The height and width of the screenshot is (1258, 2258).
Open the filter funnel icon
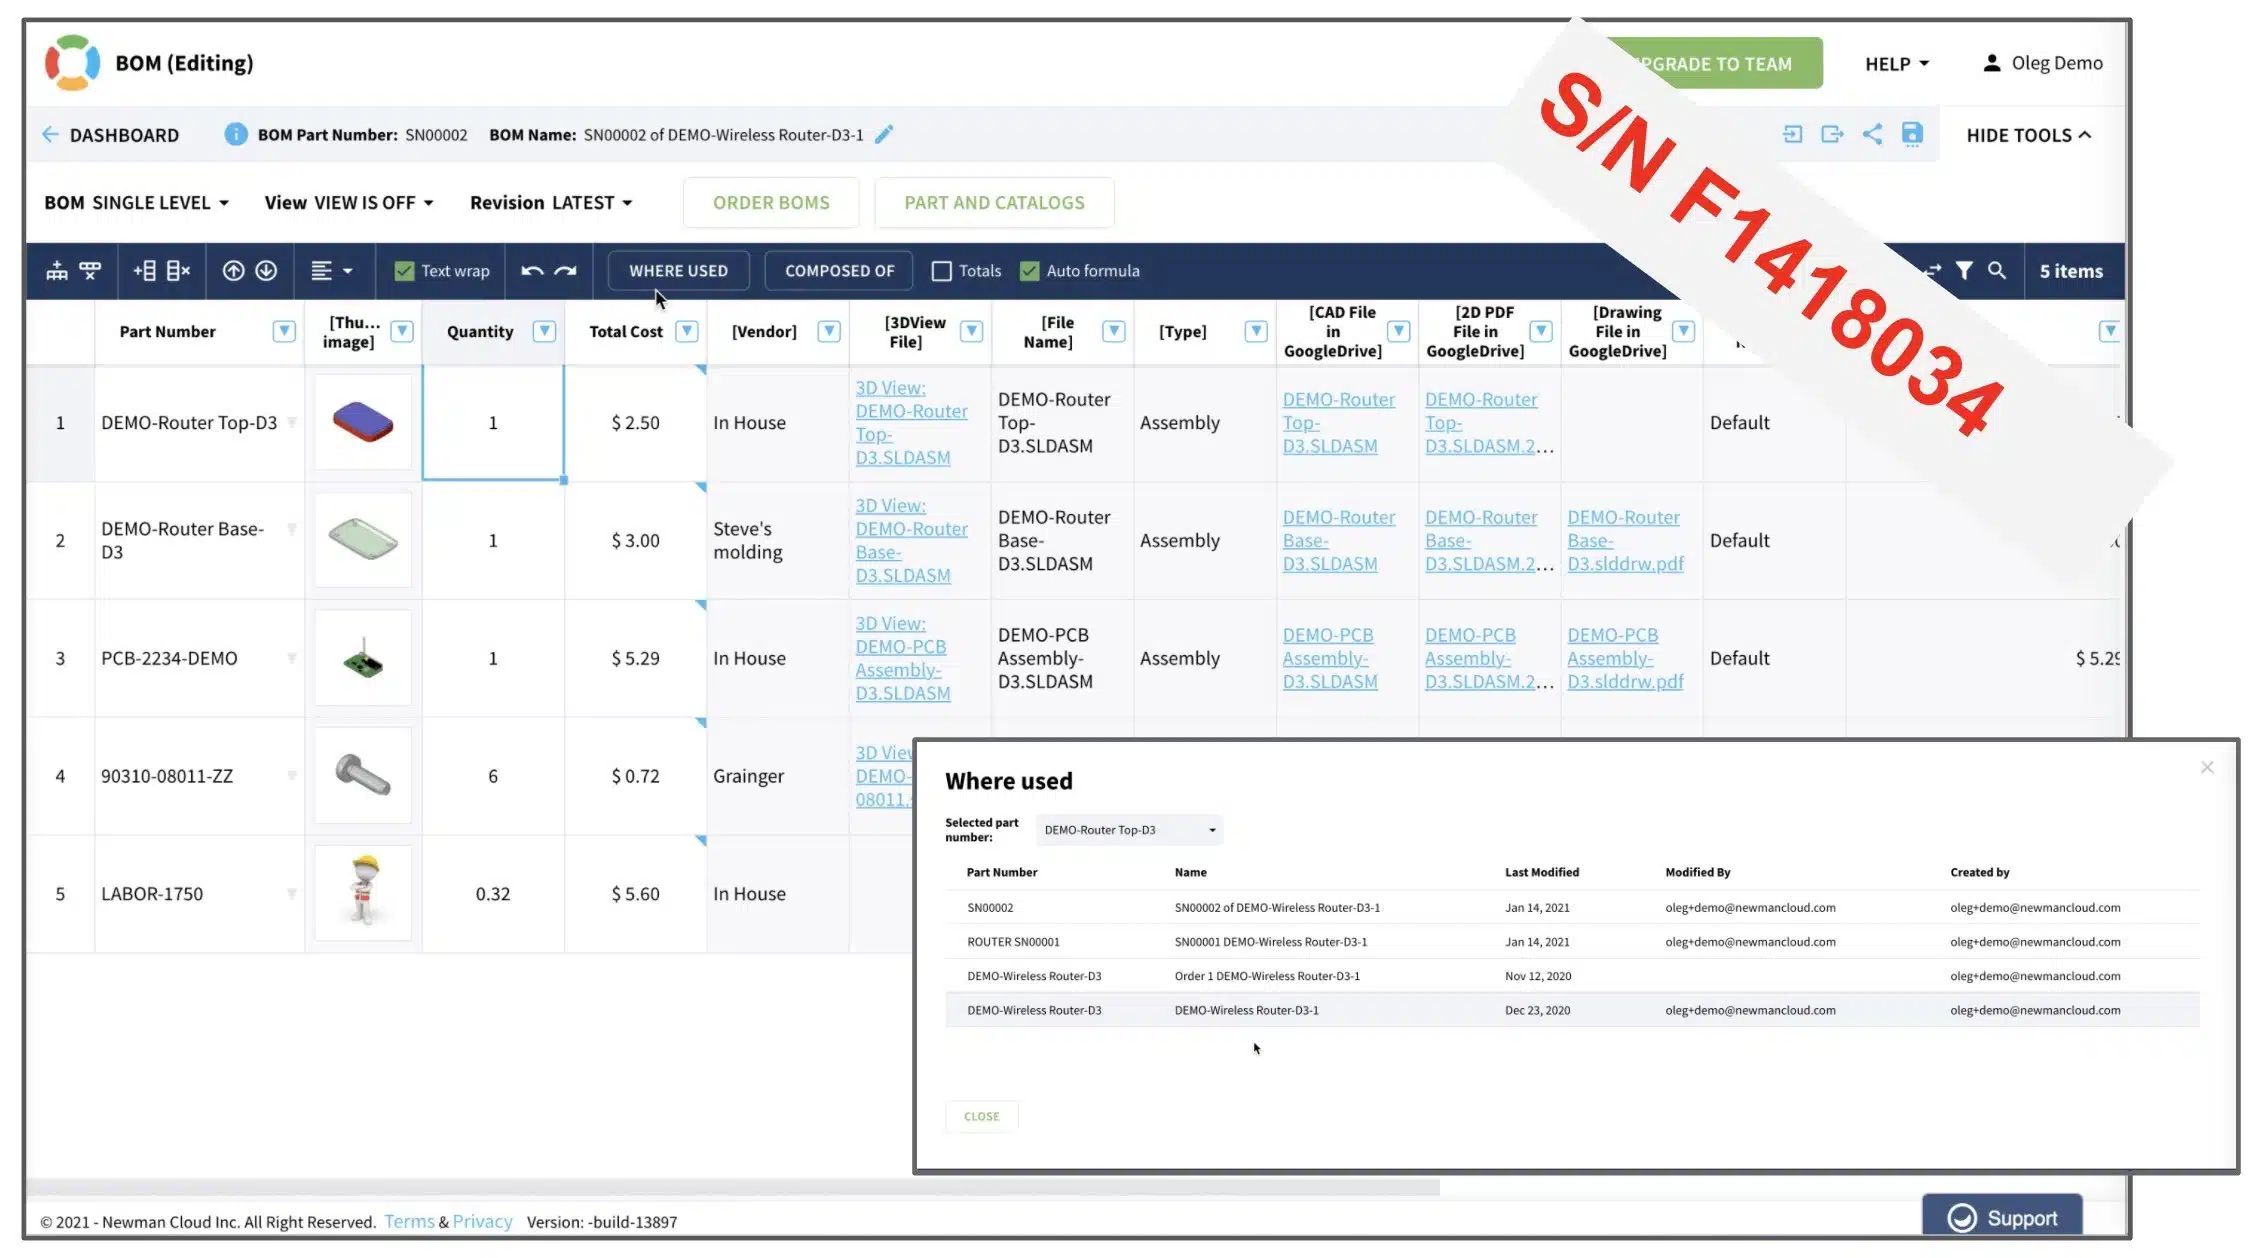(x=1964, y=271)
